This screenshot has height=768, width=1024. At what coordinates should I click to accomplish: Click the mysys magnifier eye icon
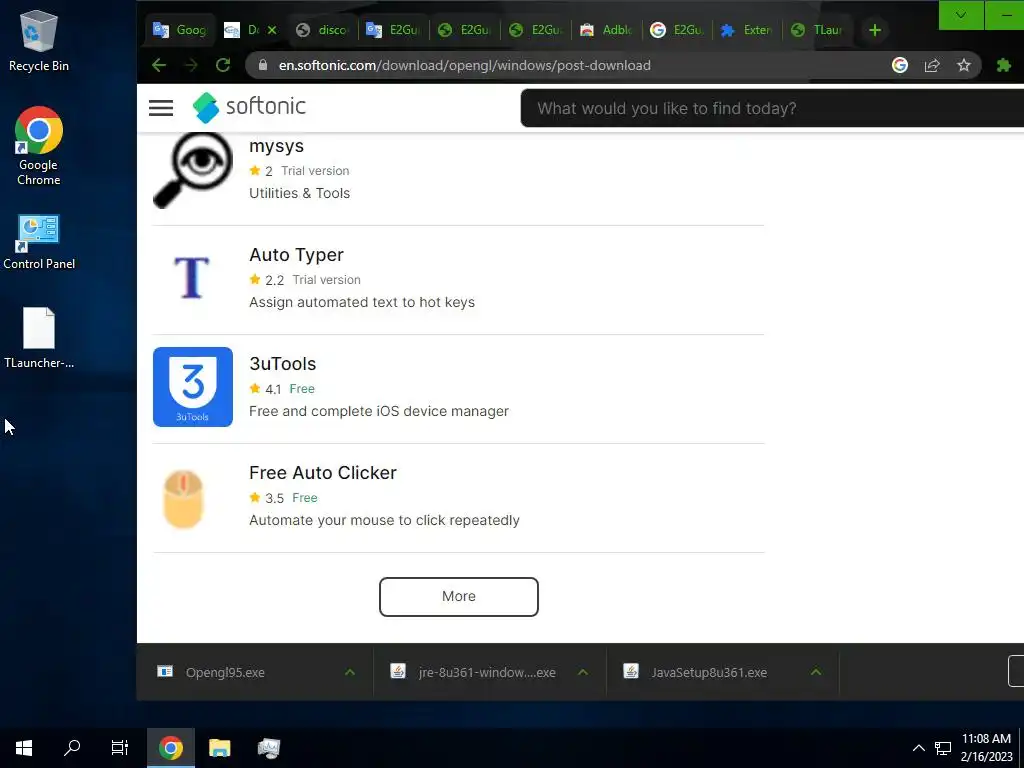coord(193,170)
